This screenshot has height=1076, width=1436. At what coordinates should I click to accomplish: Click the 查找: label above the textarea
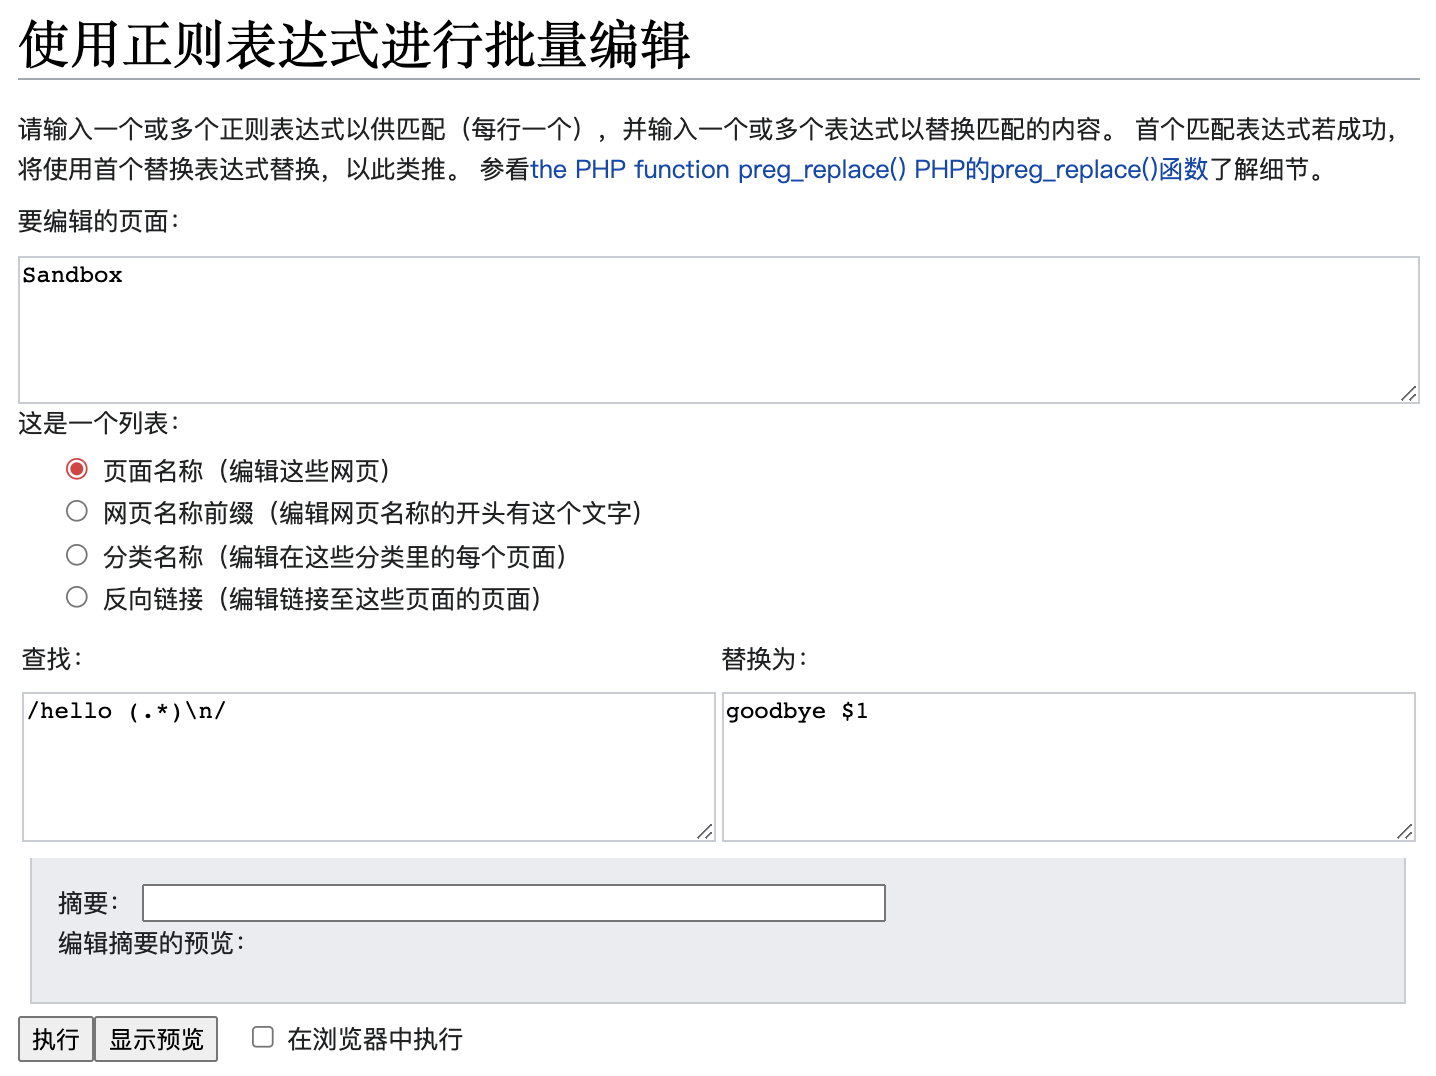click(x=52, y=659)
